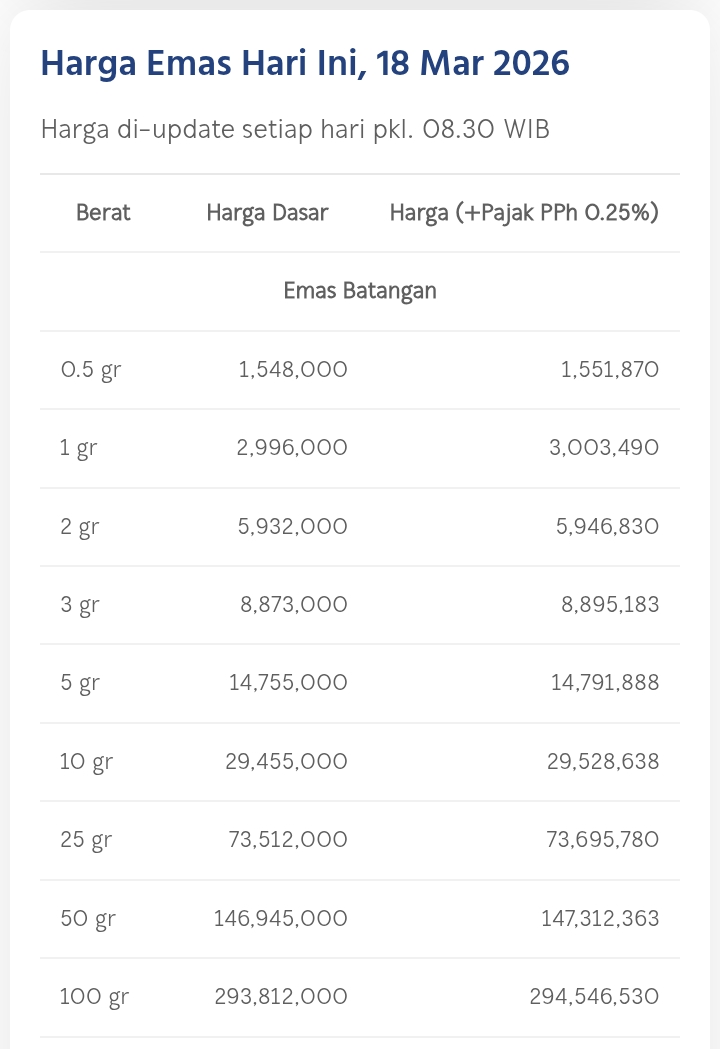Click base price 14,755,000
The height and width of the screenshot is (1049, 720).
click(287, 684)
